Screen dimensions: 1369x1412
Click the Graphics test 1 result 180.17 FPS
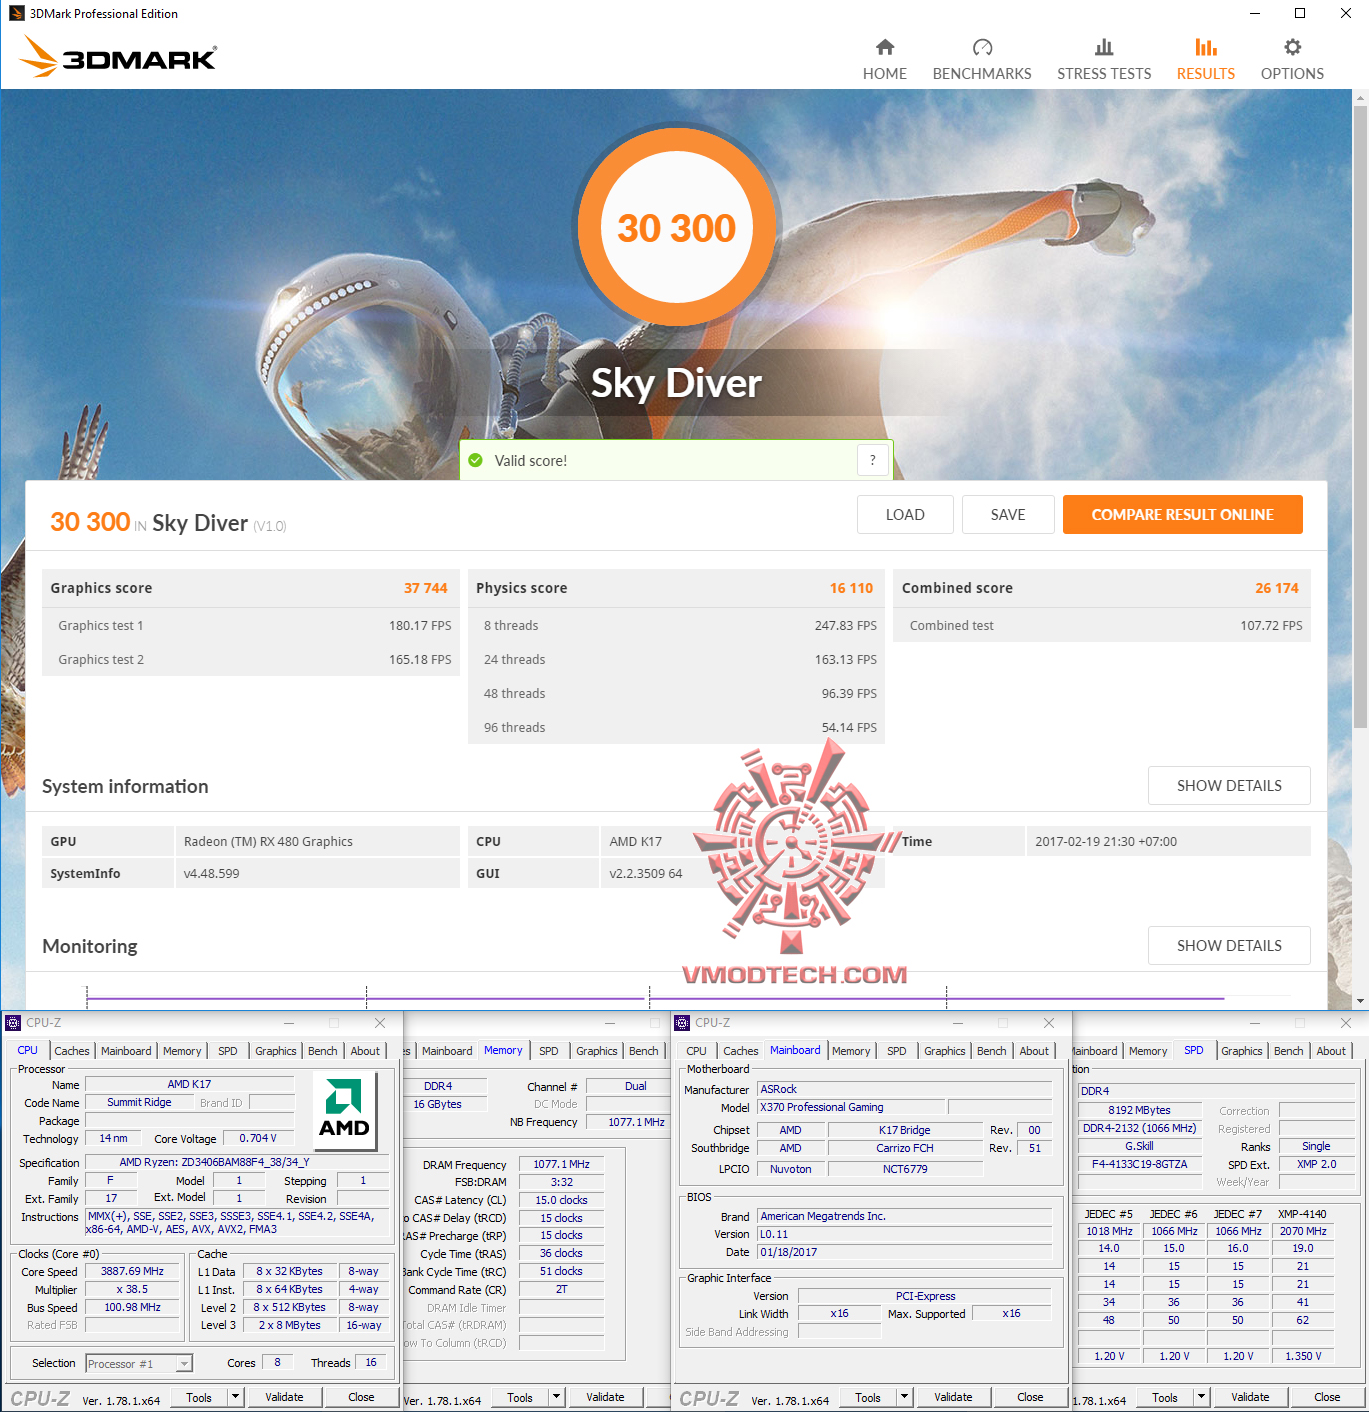(x=420, y=626)
